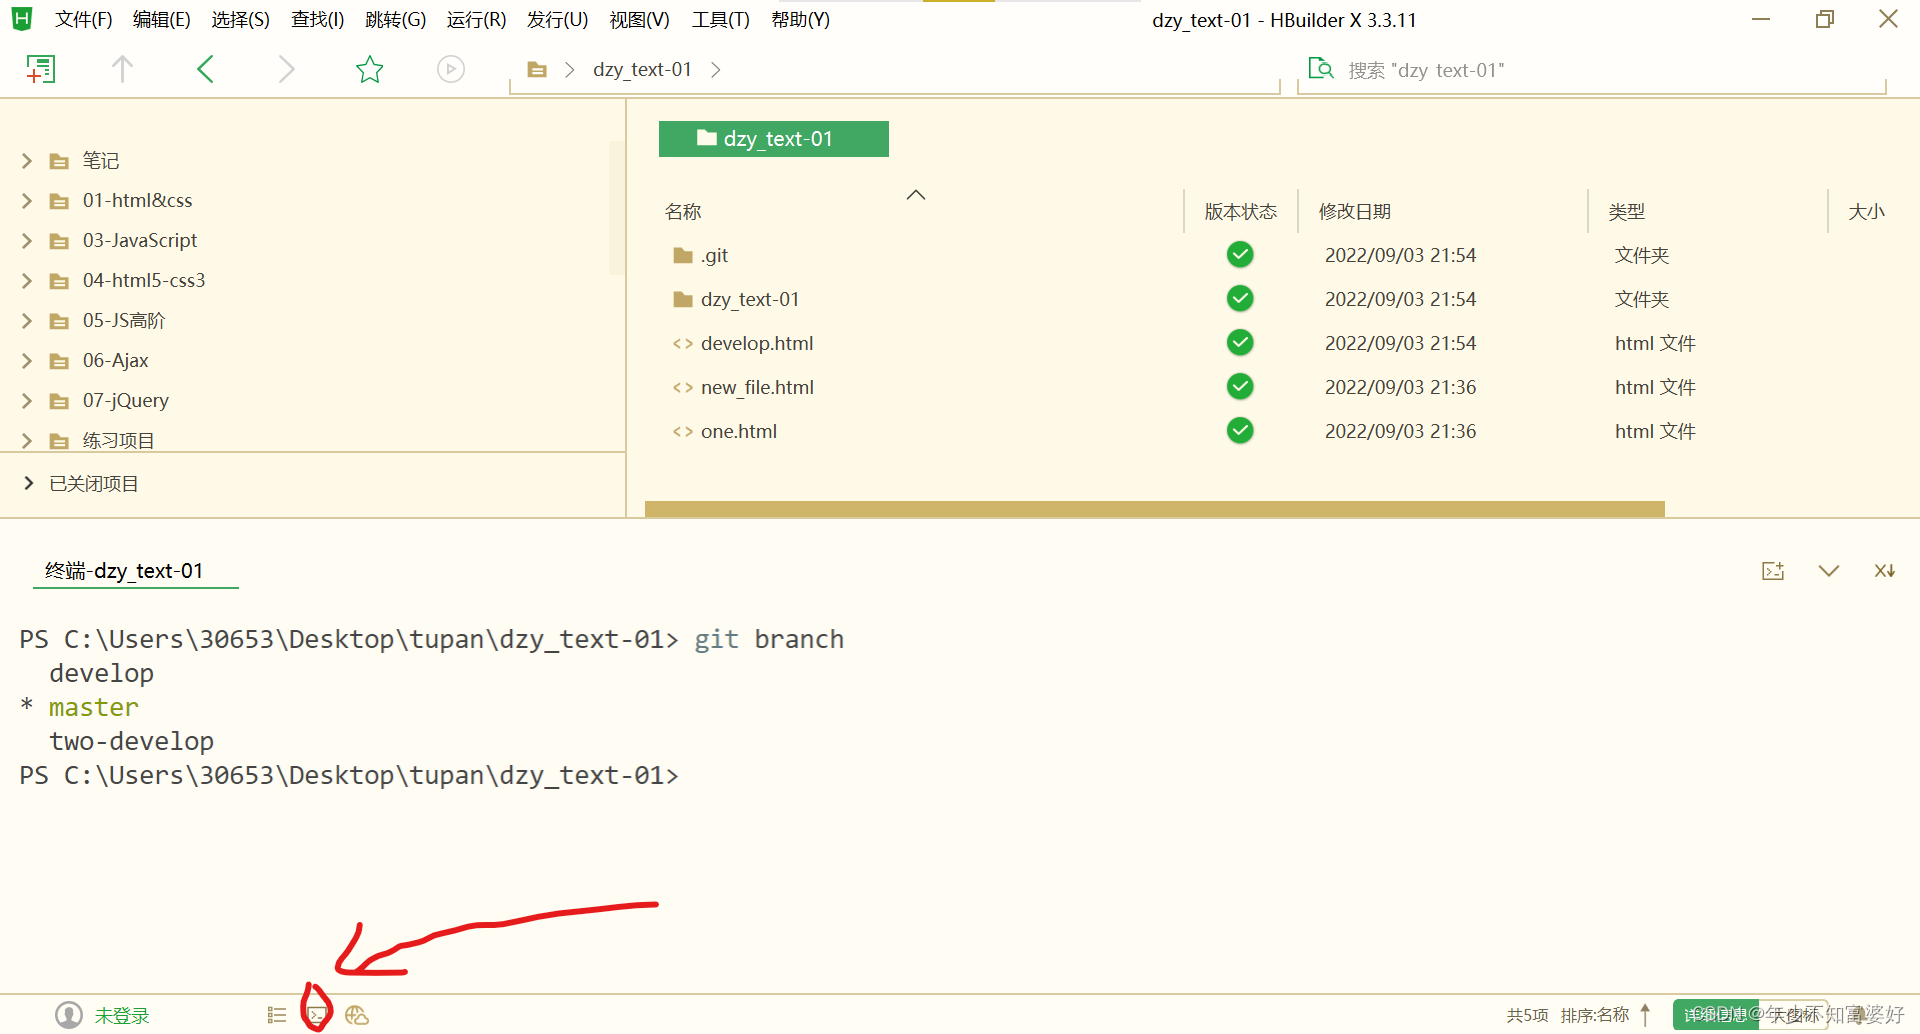Close the terminal using the X-arrow icon
This screenshot has width=1920, height=1034.
point(1884,570)
